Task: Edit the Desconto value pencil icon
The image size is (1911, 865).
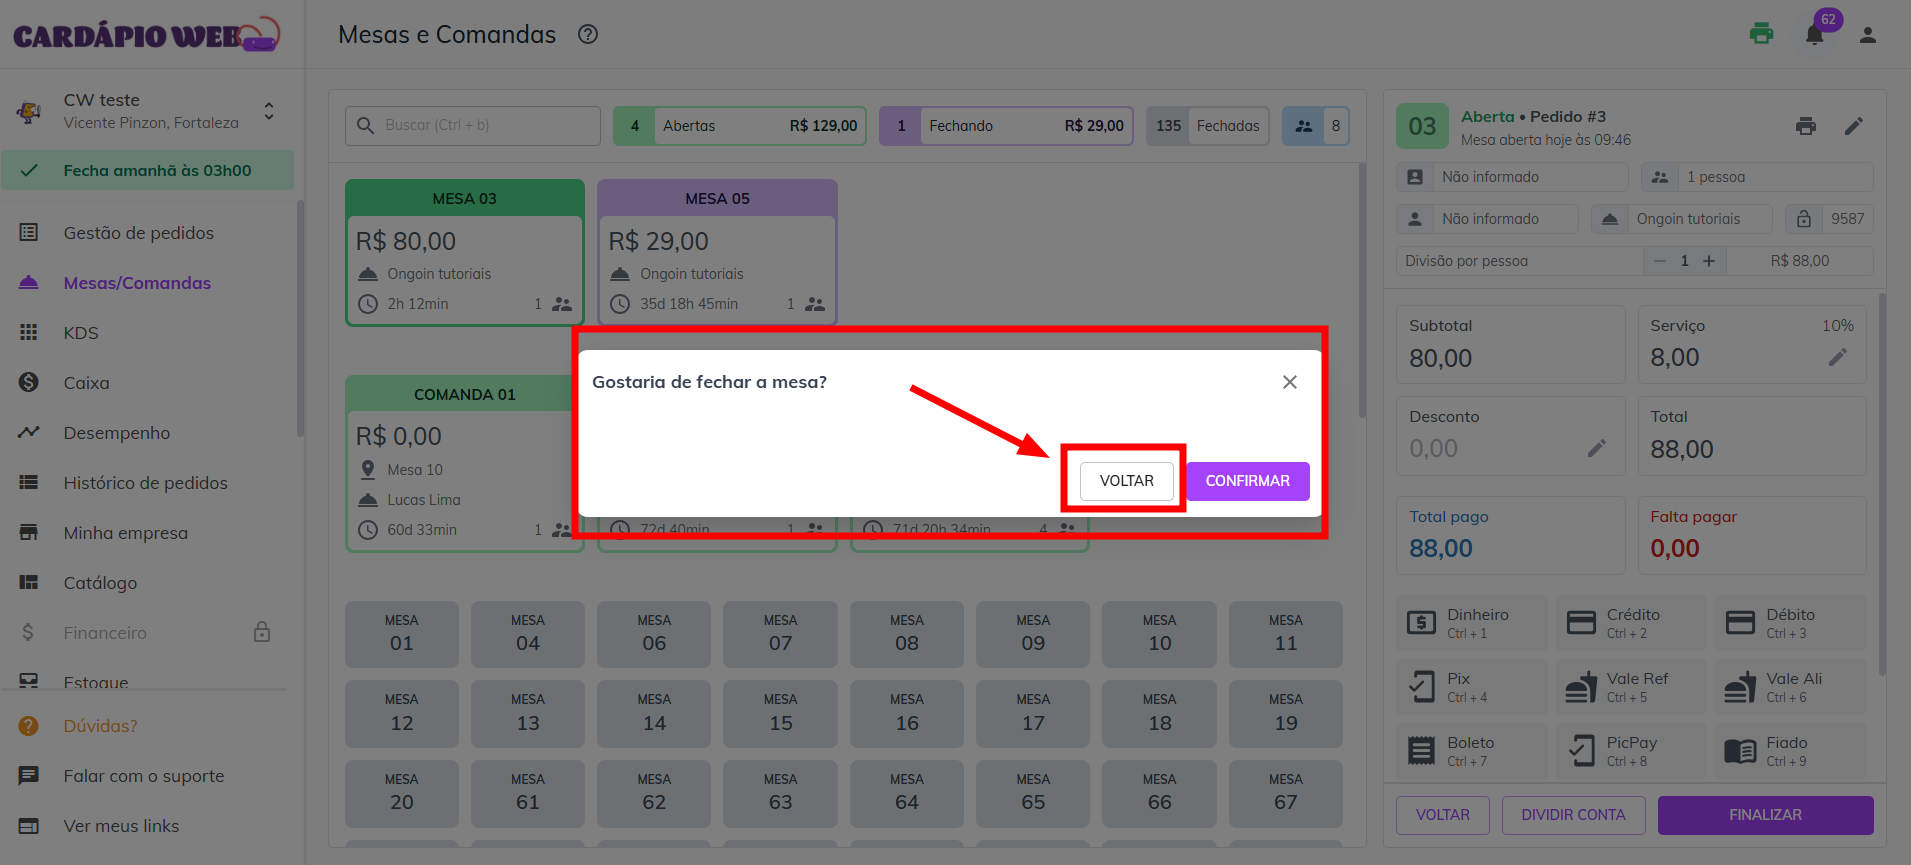Action: pos(1596,448)
